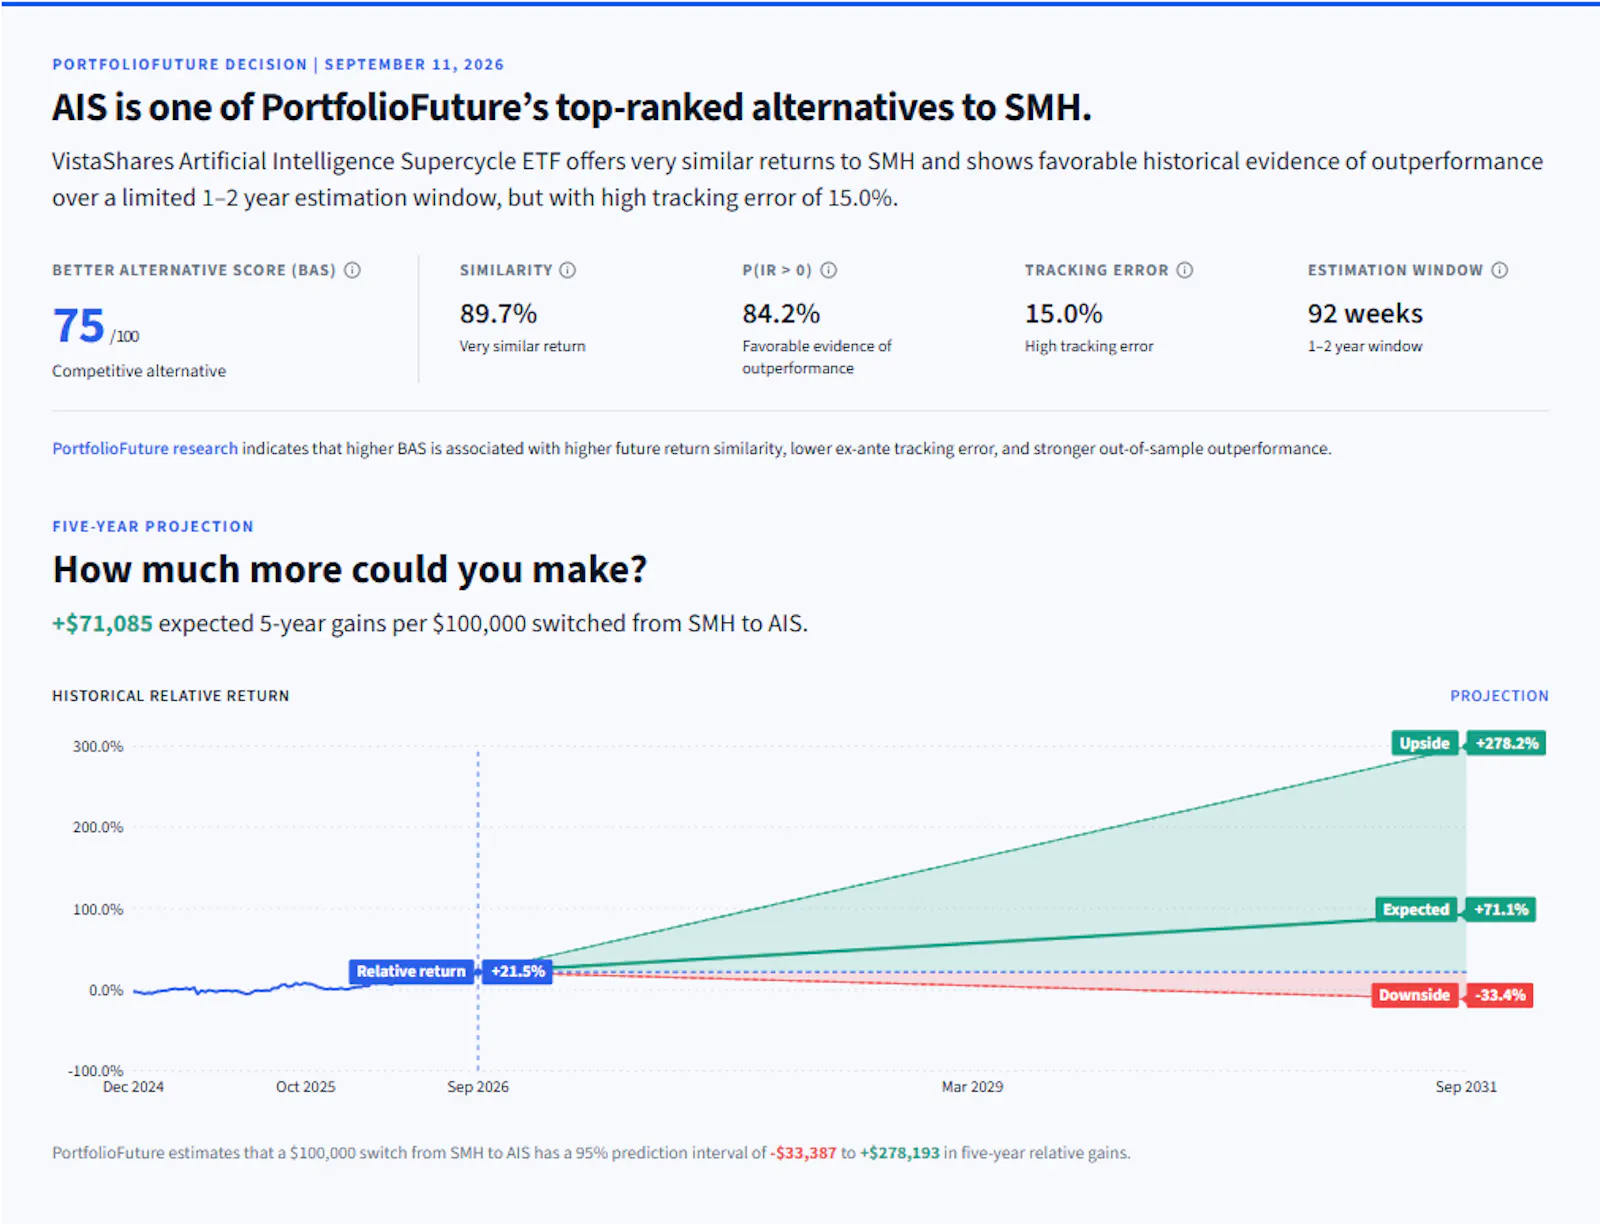Viewport: 1600px width, 1225px height.
Task: Click the Competitive alternative caption
Action: [x=139, y=371]
